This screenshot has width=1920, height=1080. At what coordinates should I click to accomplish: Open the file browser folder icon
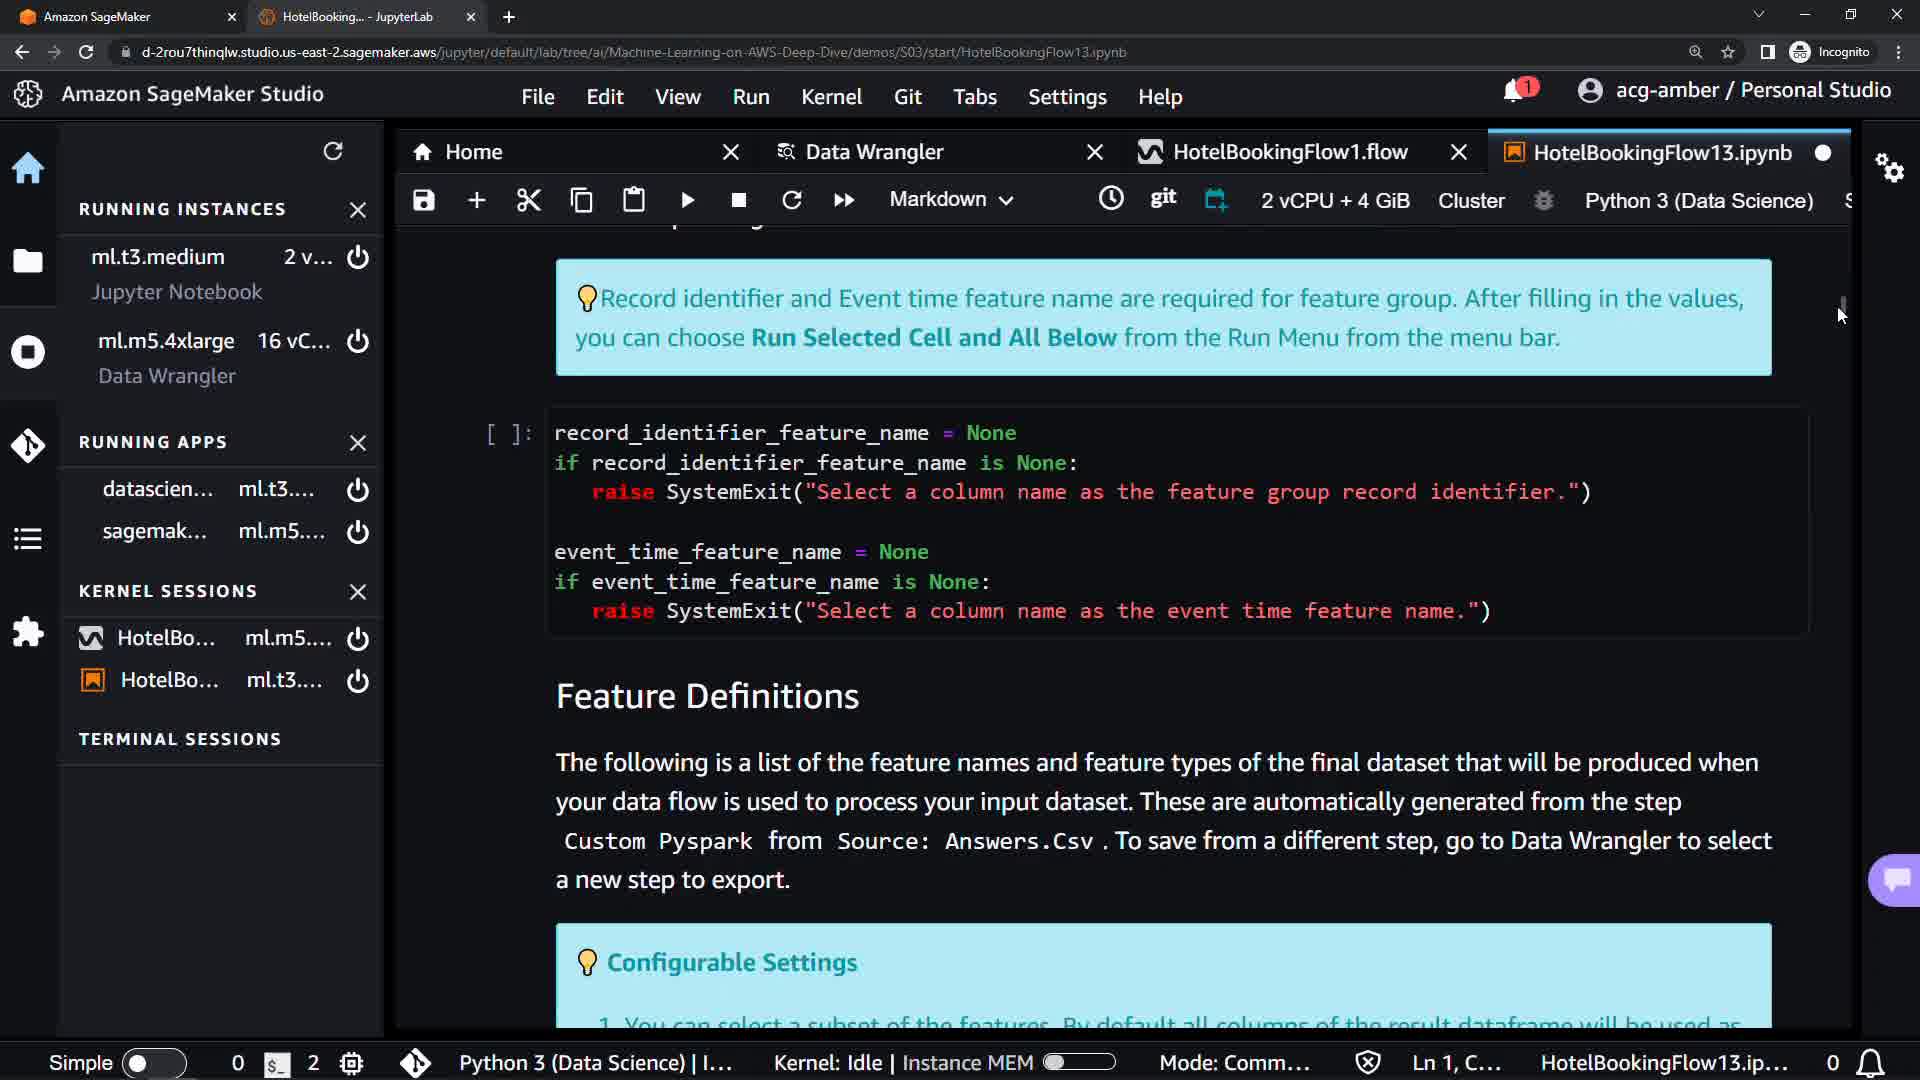point(28,261)
